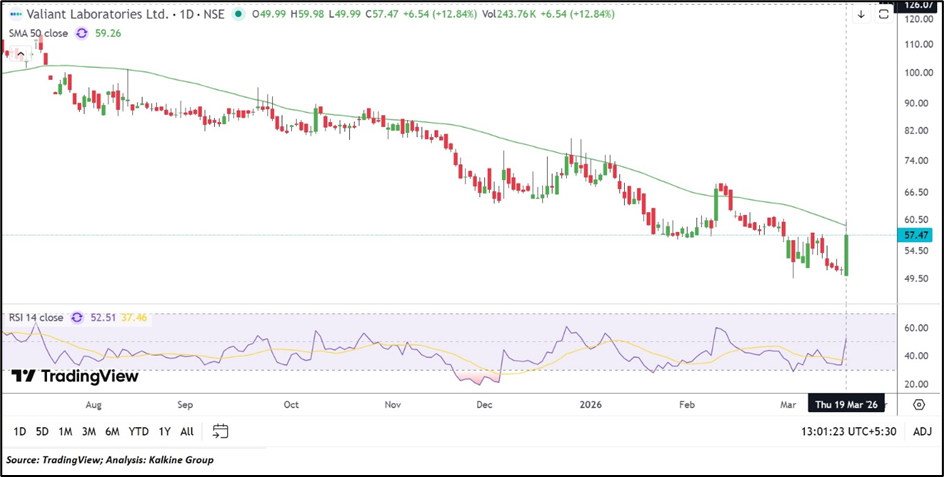
Task: Click the RSI 14 refresh indicator icon
Action: point(78,318)
